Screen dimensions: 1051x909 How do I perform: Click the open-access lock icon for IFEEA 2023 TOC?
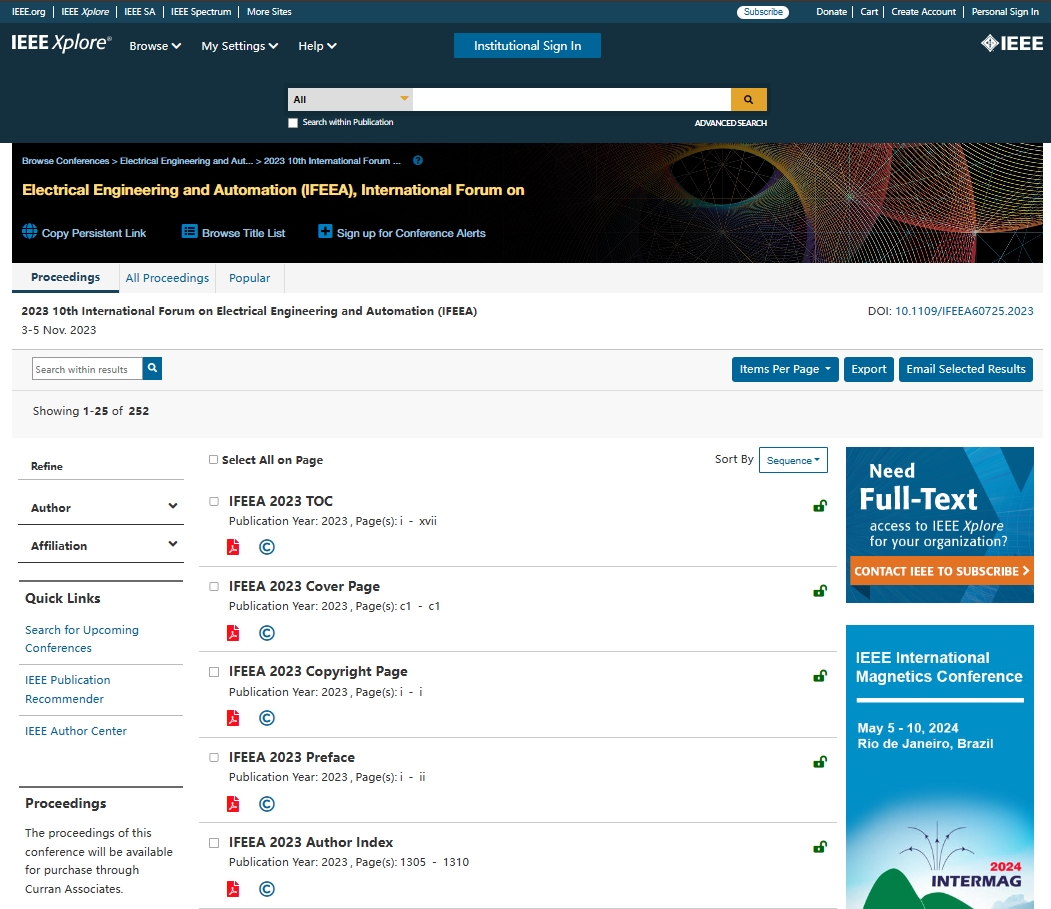820,505
